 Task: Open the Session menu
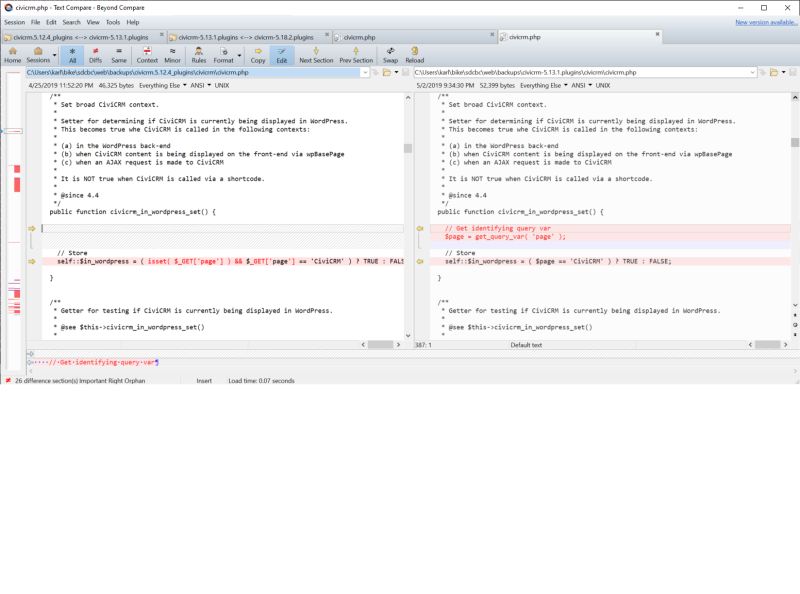point(14,22)
